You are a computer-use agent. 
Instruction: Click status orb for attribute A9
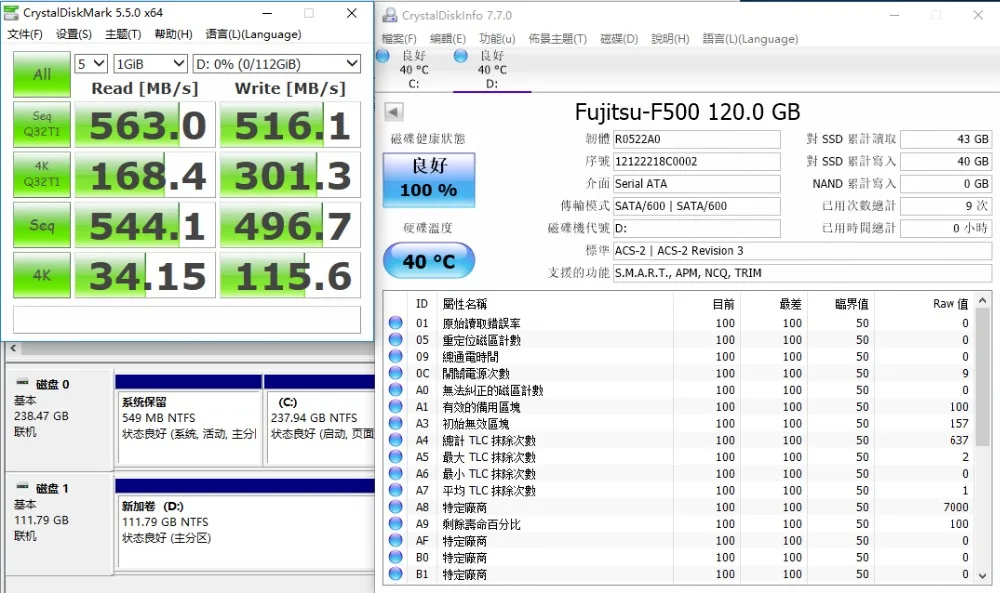pyautogui.click(x=395, y=523)
